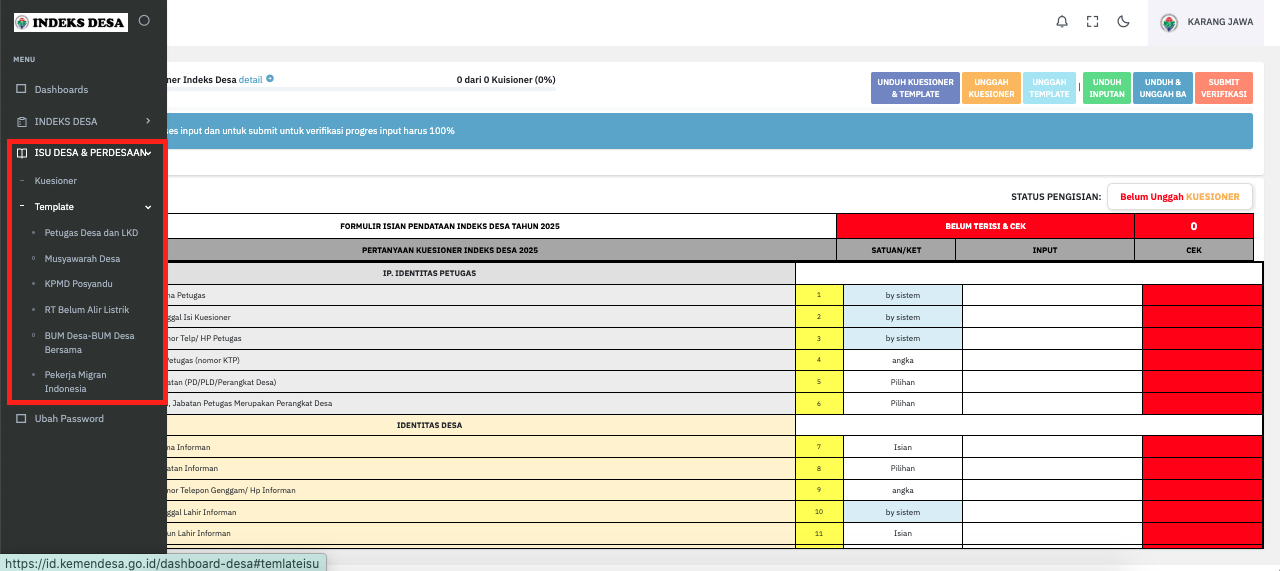This screenshot has height=571, width=1280.
Task: Click the red cell showing 0
Action: pos(1194,226)
